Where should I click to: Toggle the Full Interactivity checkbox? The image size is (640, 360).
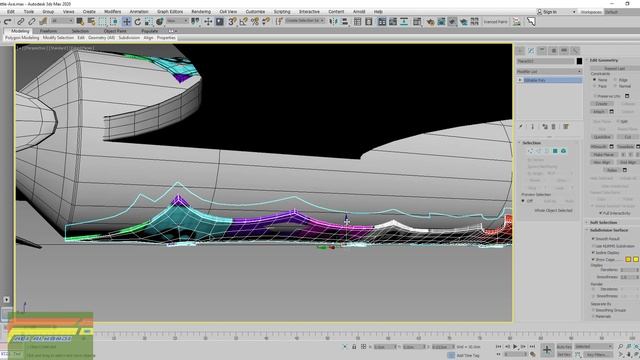click(600, 213)
